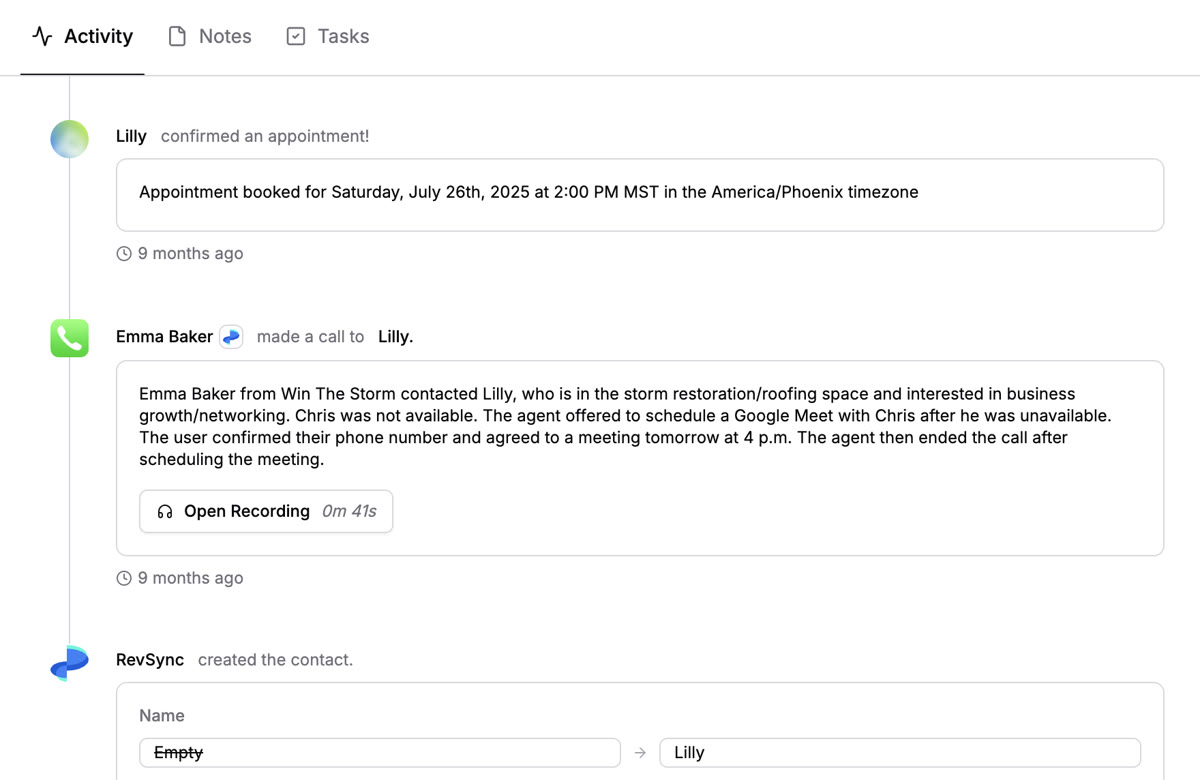Click the RevSync logo next to 'created the contact'
The image size is (1200, 780).
click(x=68, y=660)
